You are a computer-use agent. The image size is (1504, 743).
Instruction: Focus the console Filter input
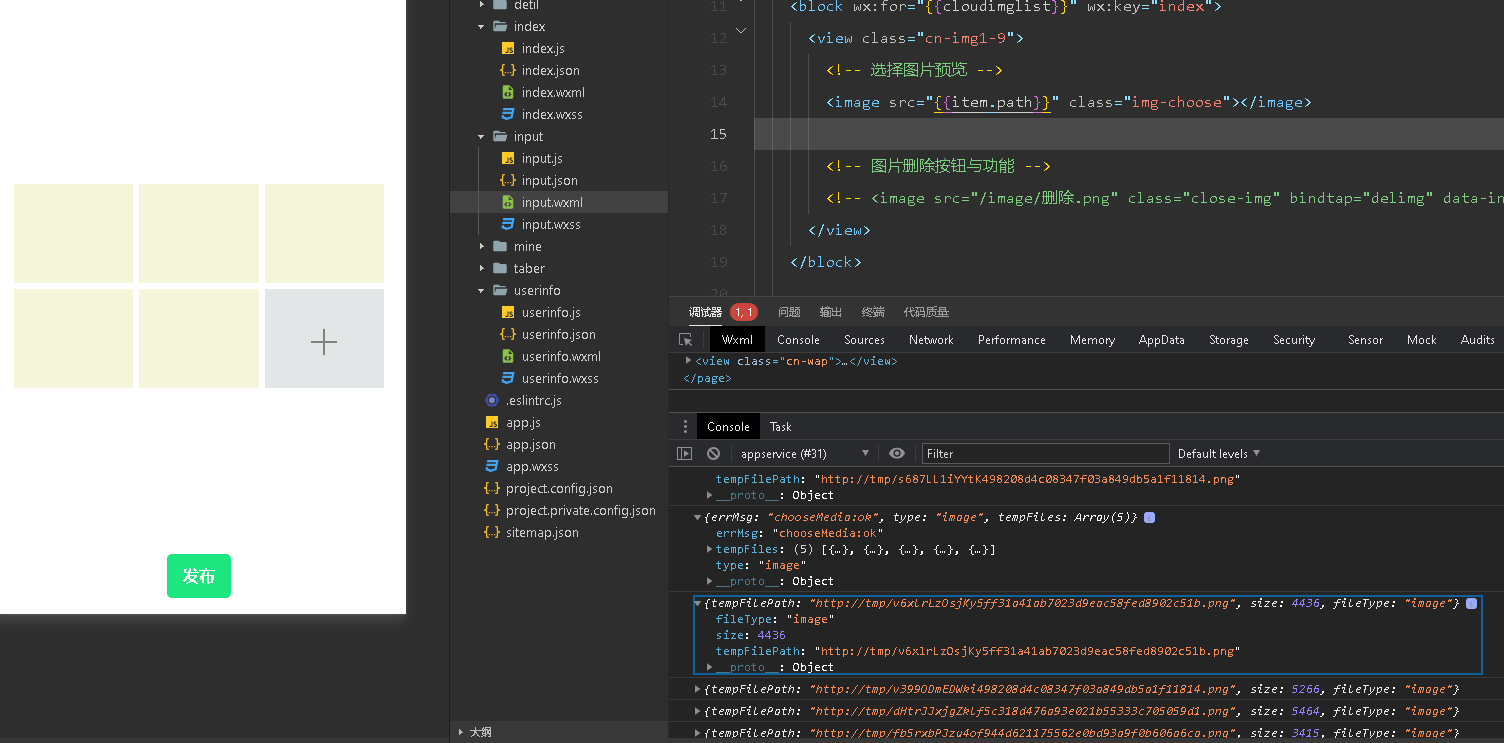[1045, 454]
